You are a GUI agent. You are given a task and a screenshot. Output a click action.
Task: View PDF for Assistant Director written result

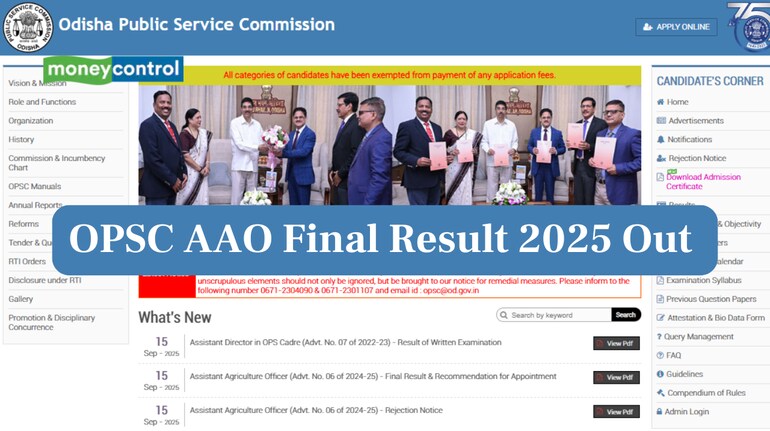pos(616,344)
